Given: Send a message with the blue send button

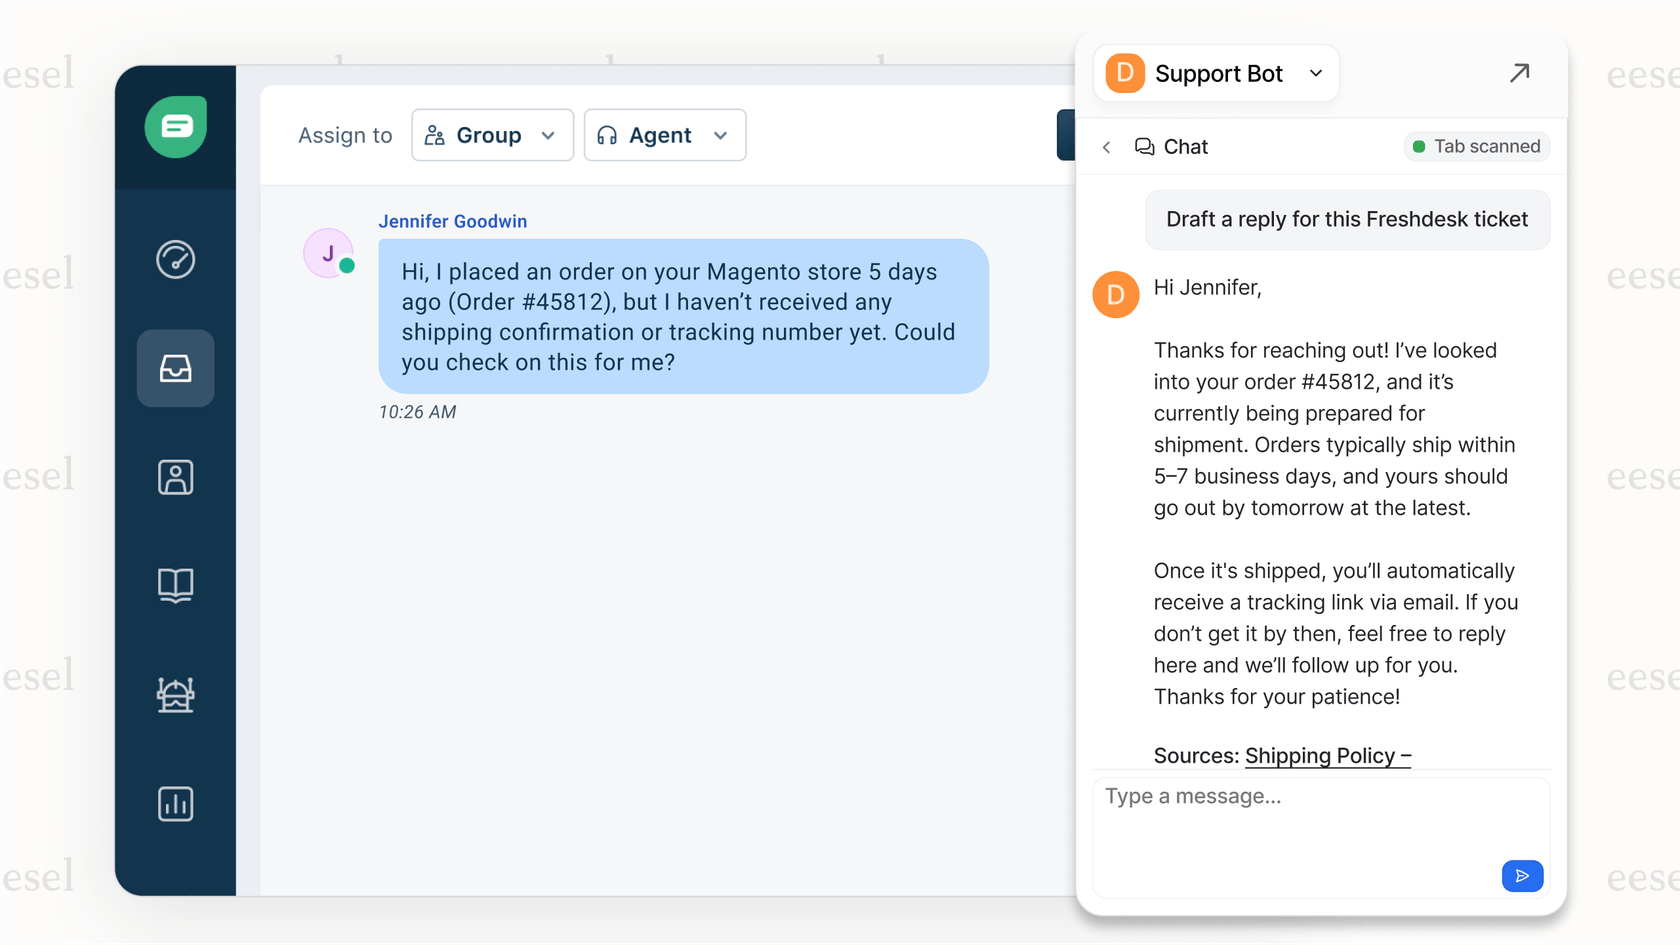Looking at the screenshot, I should click(1522, 875).
